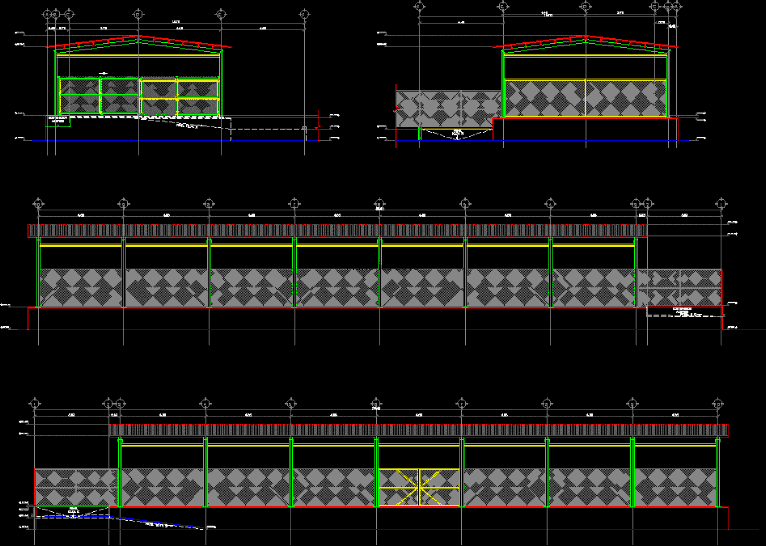
Task: Click white annotation text below middle elevation annex
Action: coord(684,312)
